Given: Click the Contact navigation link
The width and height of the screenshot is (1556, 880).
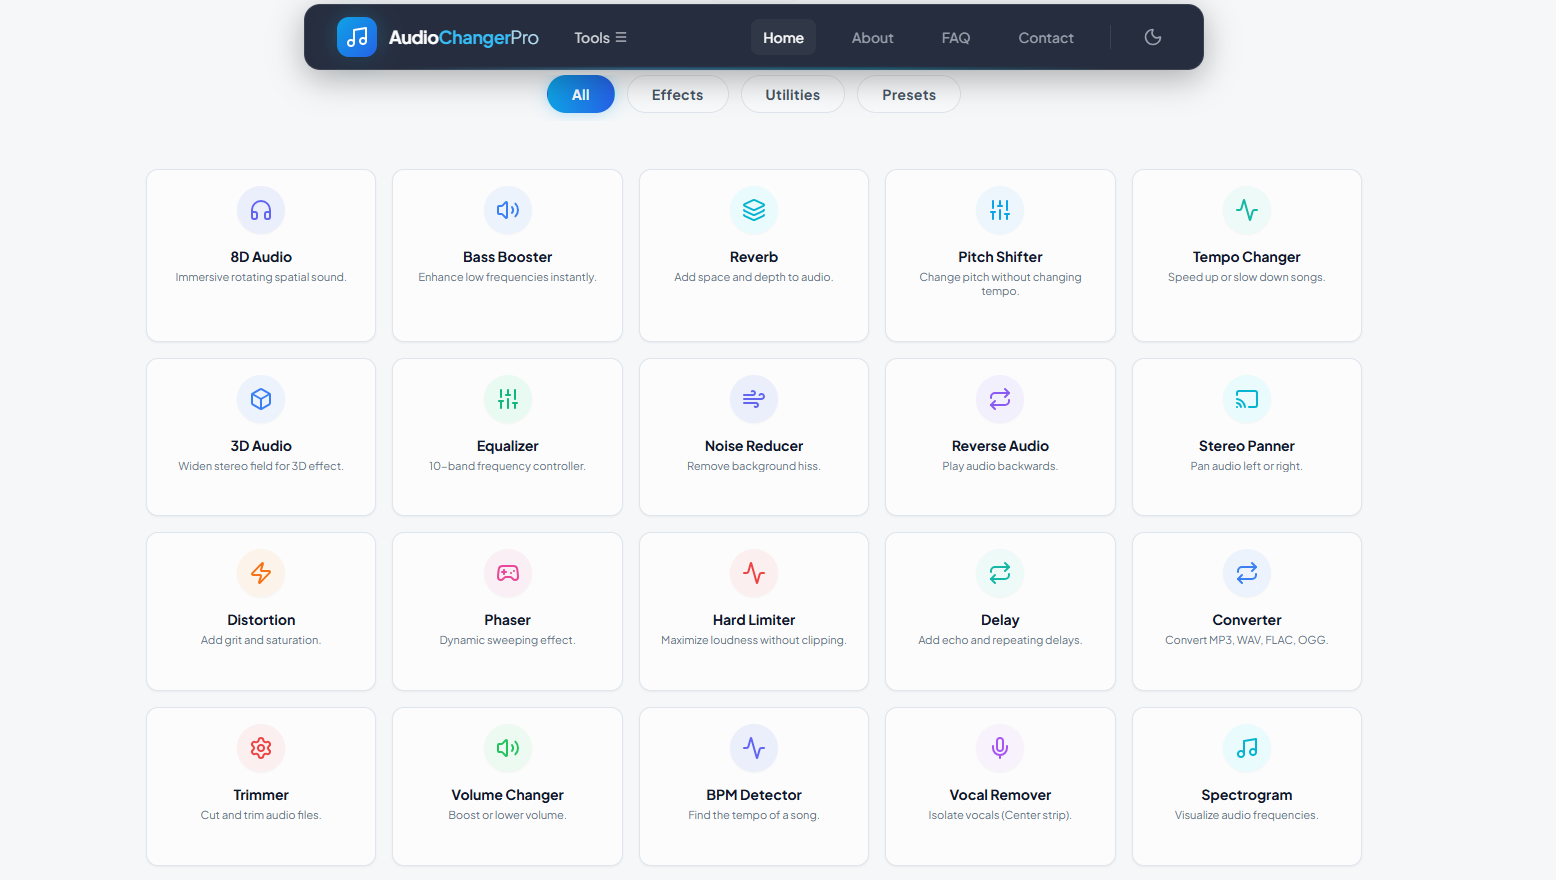Looking at the screenshot, I should click(x=1045, y=37).
